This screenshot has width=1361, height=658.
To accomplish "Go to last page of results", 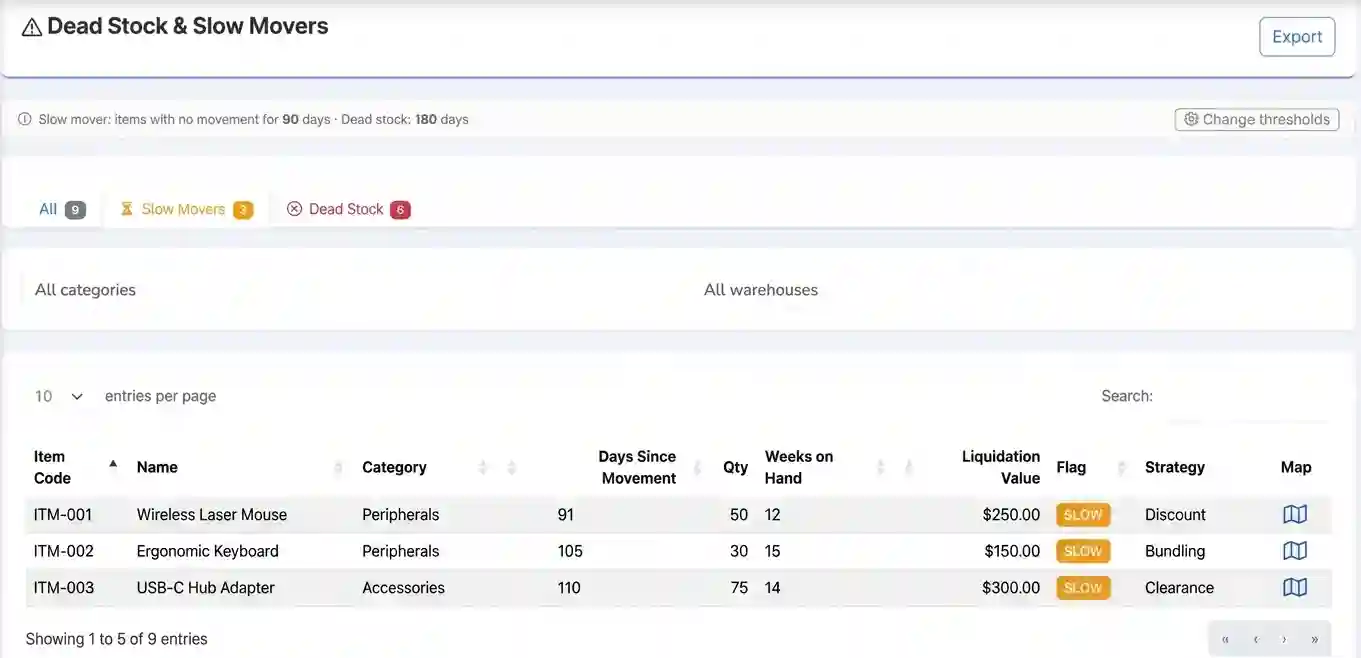I will [x=1314, y=639].
